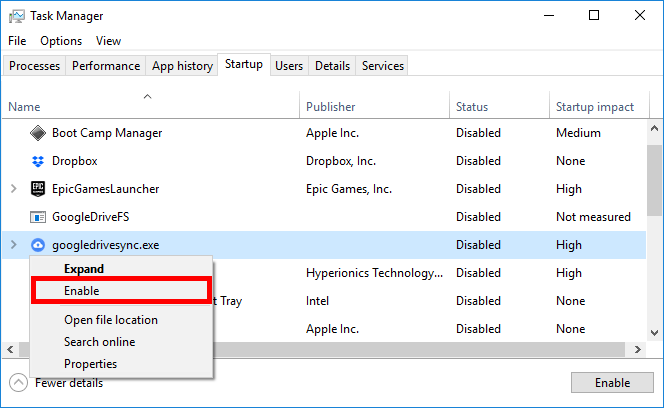Close the Task Manager window
The width and height of the screenshot is (664, 408).
(x=640, y=16)
